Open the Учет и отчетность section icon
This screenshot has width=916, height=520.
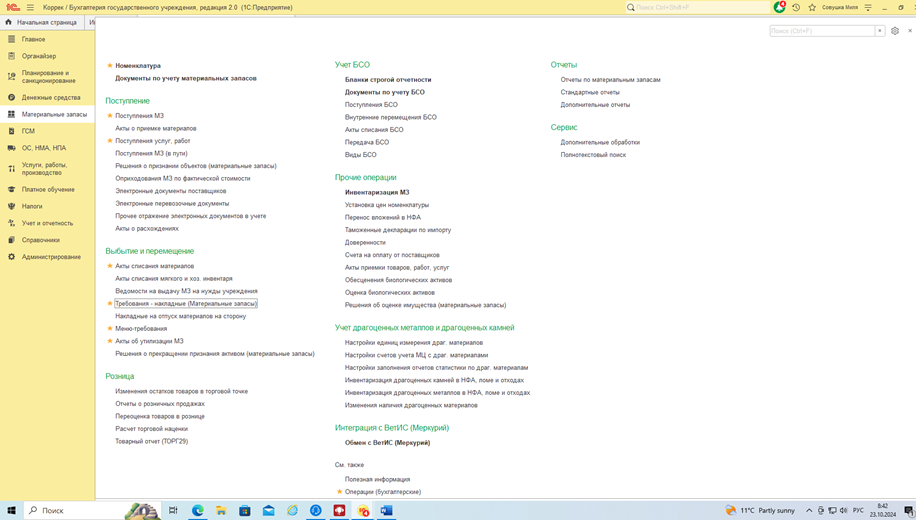[x=11, y=223]
